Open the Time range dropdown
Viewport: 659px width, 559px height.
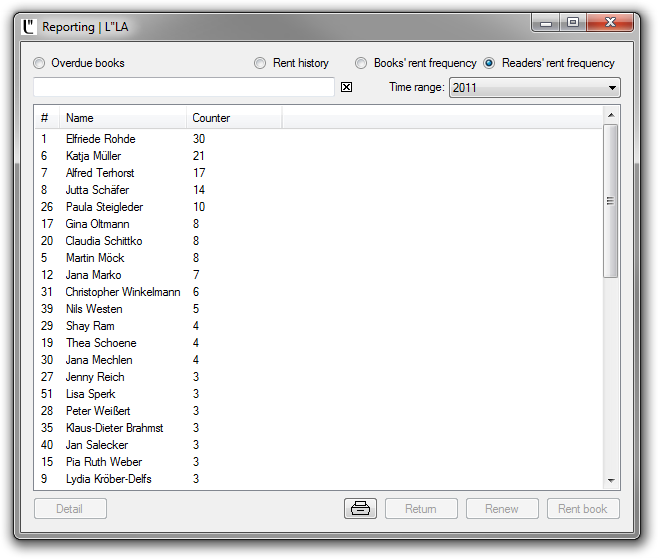coord(534,88)
